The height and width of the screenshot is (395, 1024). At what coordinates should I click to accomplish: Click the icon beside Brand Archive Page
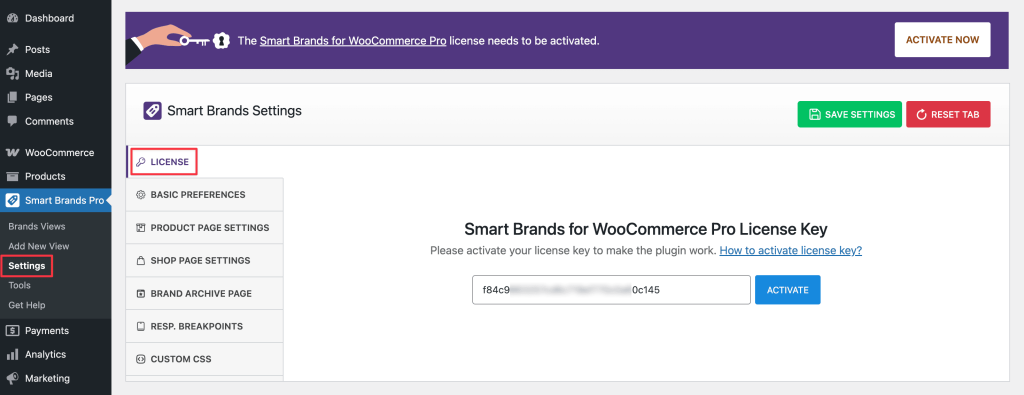140,294
